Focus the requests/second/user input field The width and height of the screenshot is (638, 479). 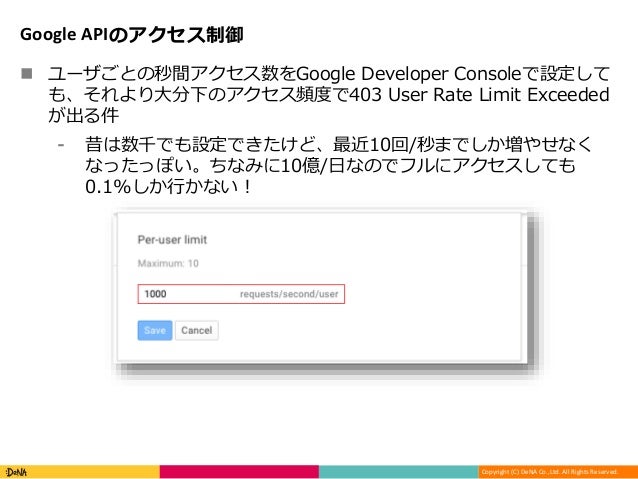click(241, 294)
